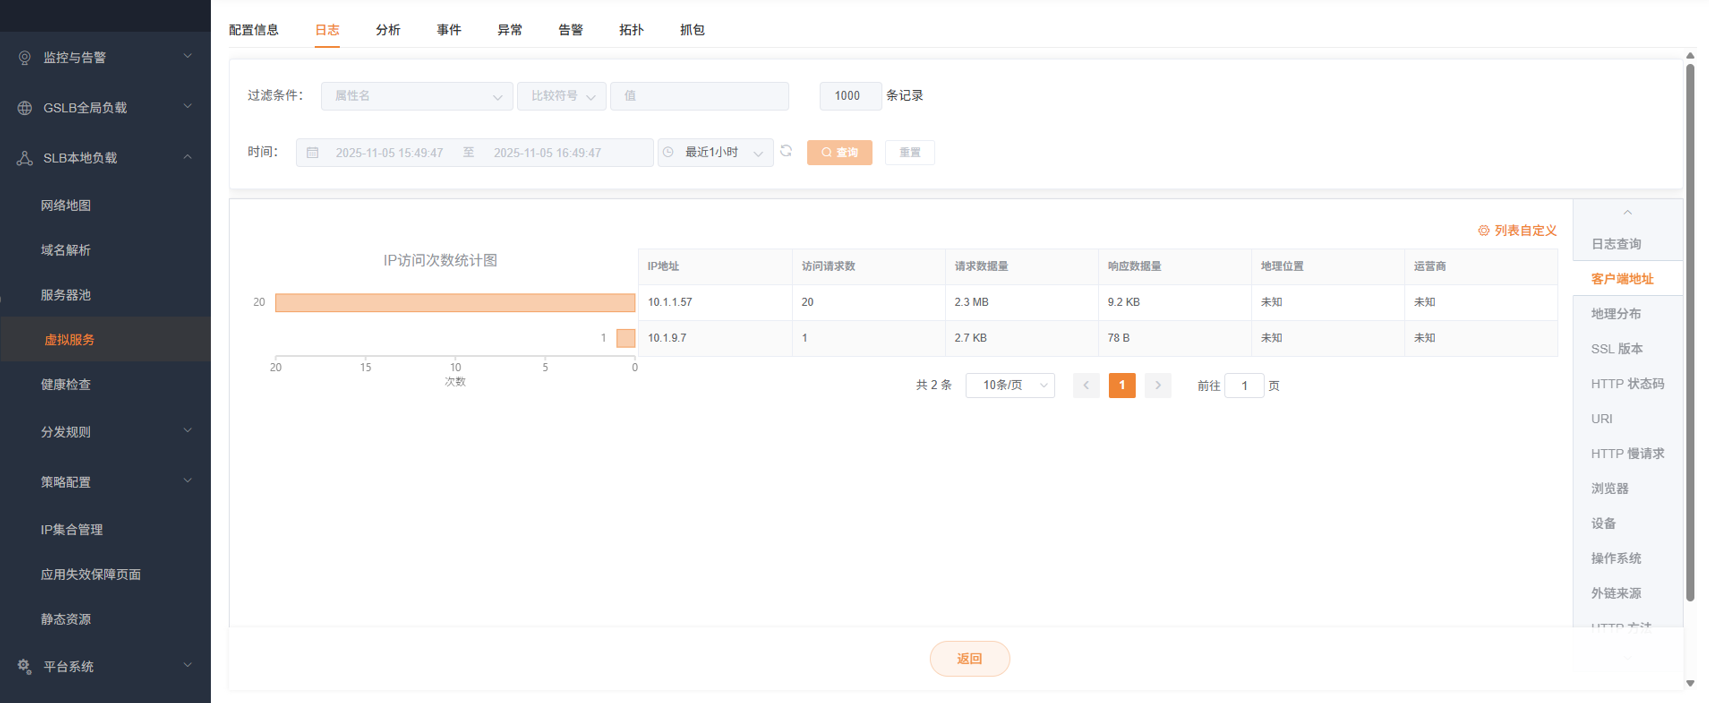Collapse the right panel with up chevron
The width and height of the screenshot is (1709, 703).
[x=1627, y=213]
